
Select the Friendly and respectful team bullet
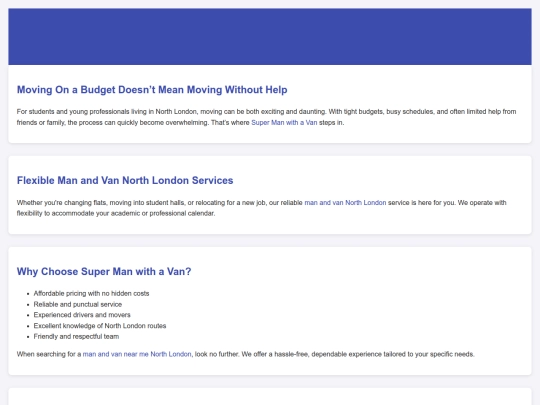[x=76, y=336]
